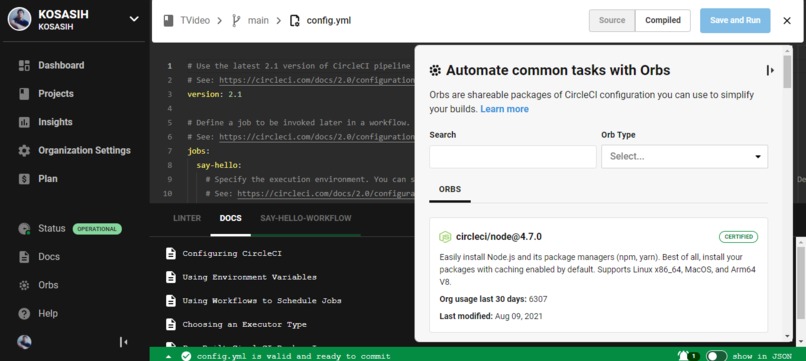Open Configuring CircleCI document icon
The width and height of the screenshot is (806, 361).
[171, 254]
